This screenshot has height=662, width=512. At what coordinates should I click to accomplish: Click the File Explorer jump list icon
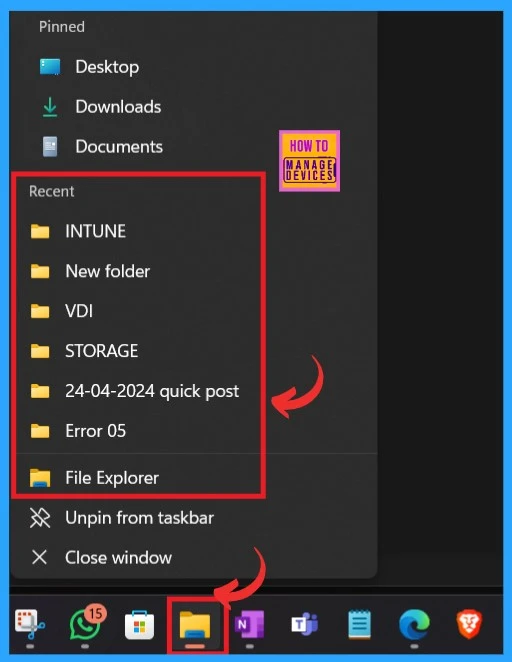click(x=40, y=478)
